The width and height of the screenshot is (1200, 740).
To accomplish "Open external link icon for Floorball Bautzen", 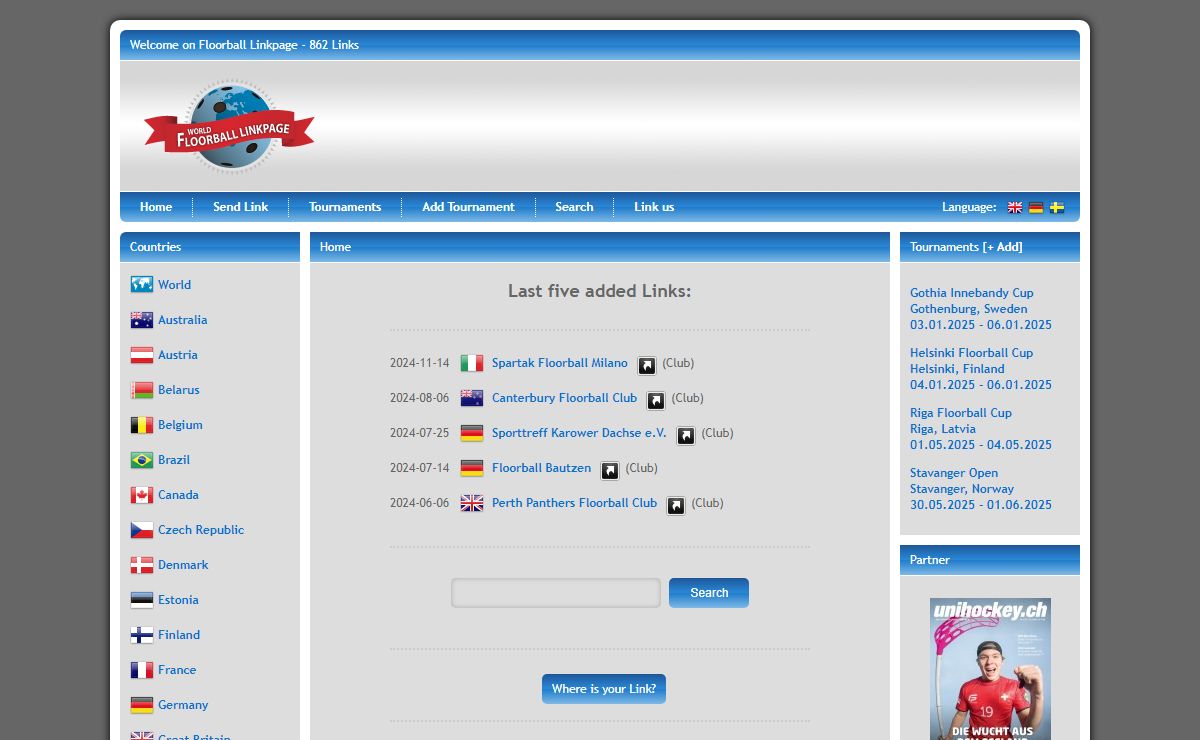I will tap(610, 470).
